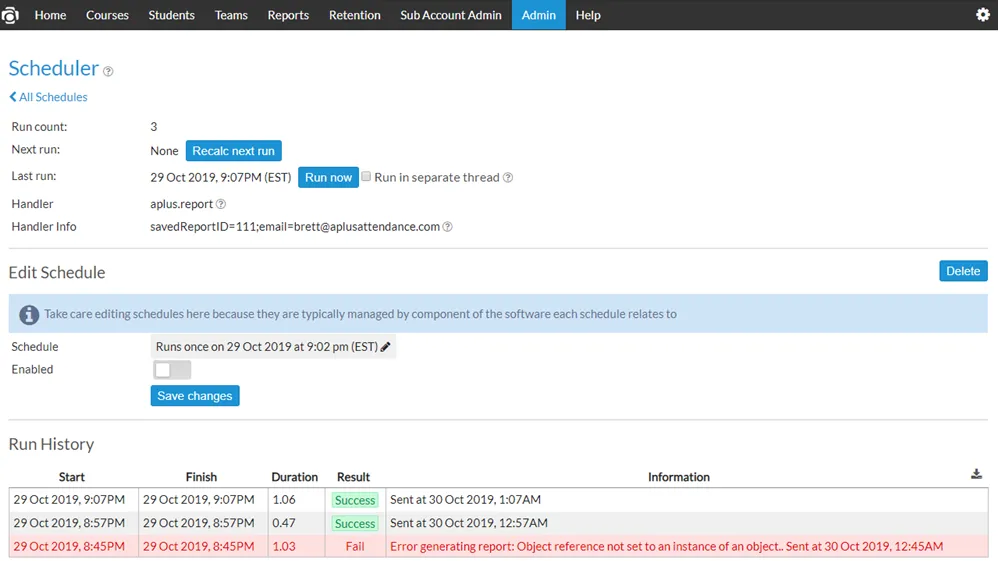Click help icon next to aplus.report handler
Viewport: 999px width, 561px height.
click(x=220, y=204)
